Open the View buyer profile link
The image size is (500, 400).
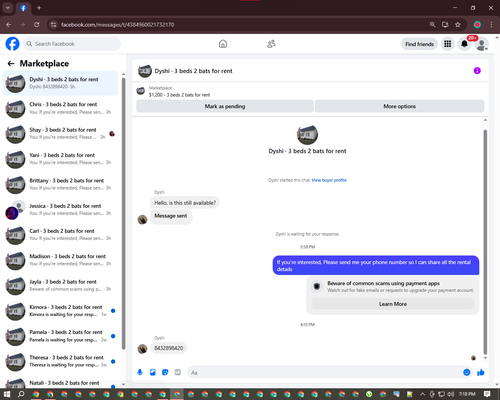coord(329,180)
